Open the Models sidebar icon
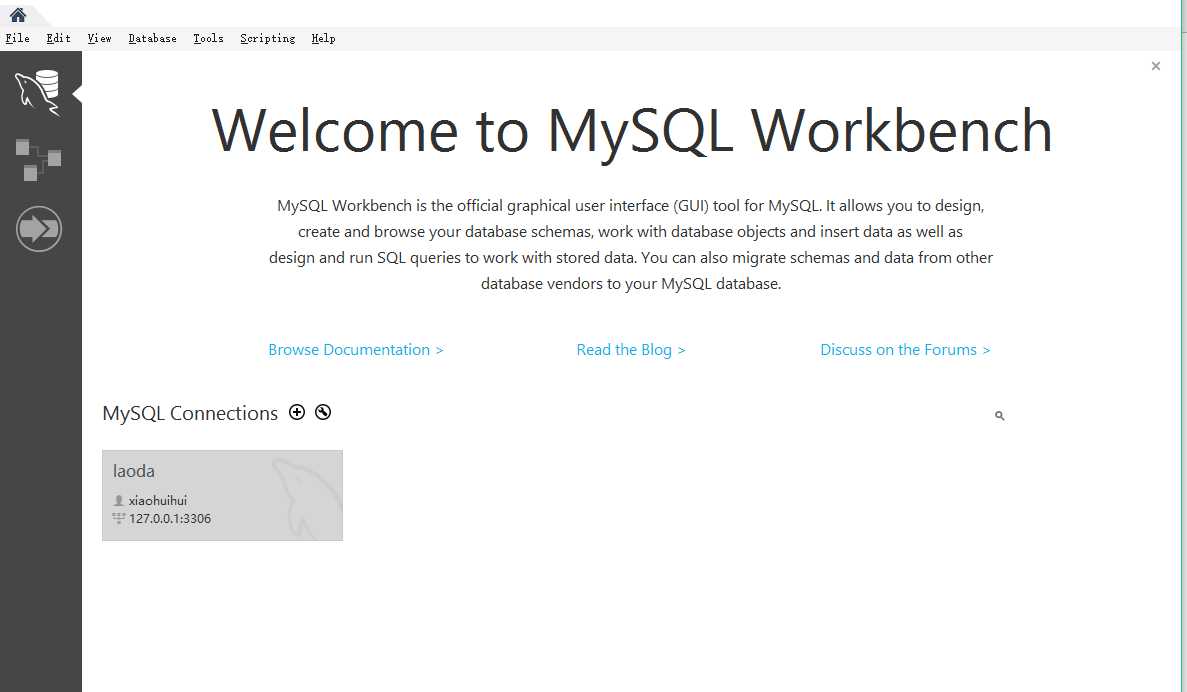Viewport: 1187px width, 692px height. [38, 160]
